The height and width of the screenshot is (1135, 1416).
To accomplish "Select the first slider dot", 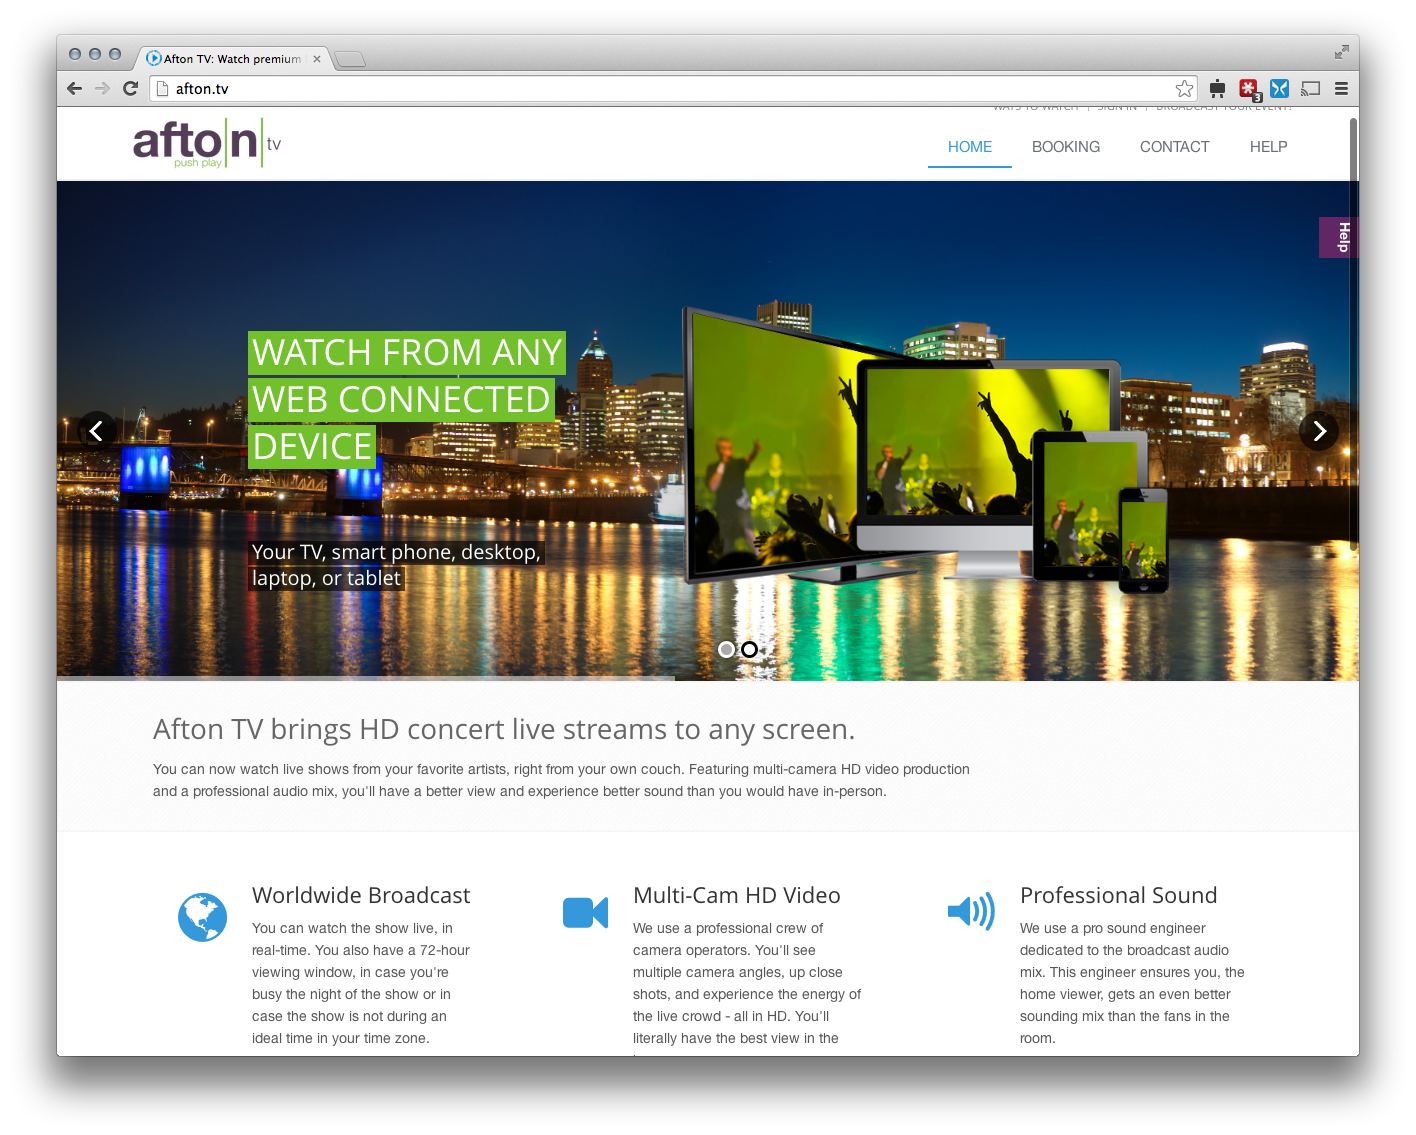I will click(x=726, y=649).
